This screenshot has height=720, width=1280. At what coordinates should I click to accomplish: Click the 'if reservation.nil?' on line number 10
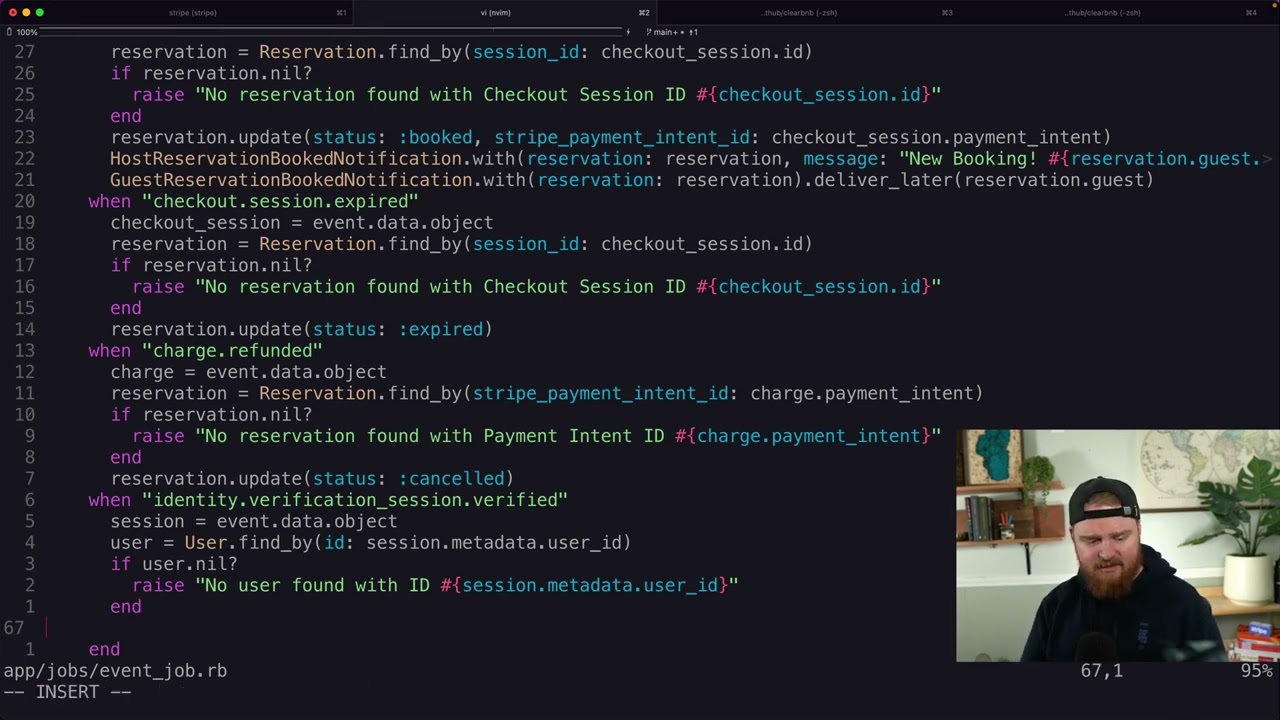coord(211,415)
